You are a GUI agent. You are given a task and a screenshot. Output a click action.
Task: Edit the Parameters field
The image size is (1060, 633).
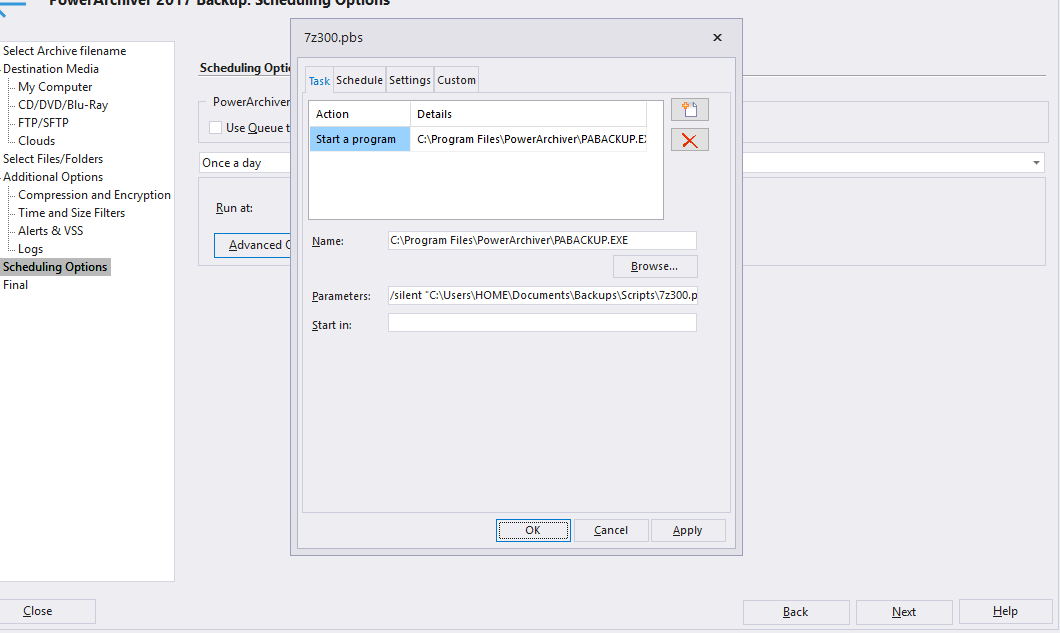point(542,296)
